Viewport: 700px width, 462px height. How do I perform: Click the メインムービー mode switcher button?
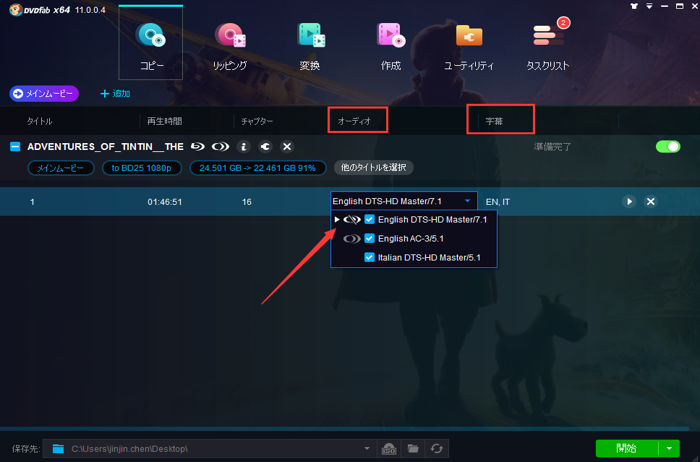(x=44, y=93)
